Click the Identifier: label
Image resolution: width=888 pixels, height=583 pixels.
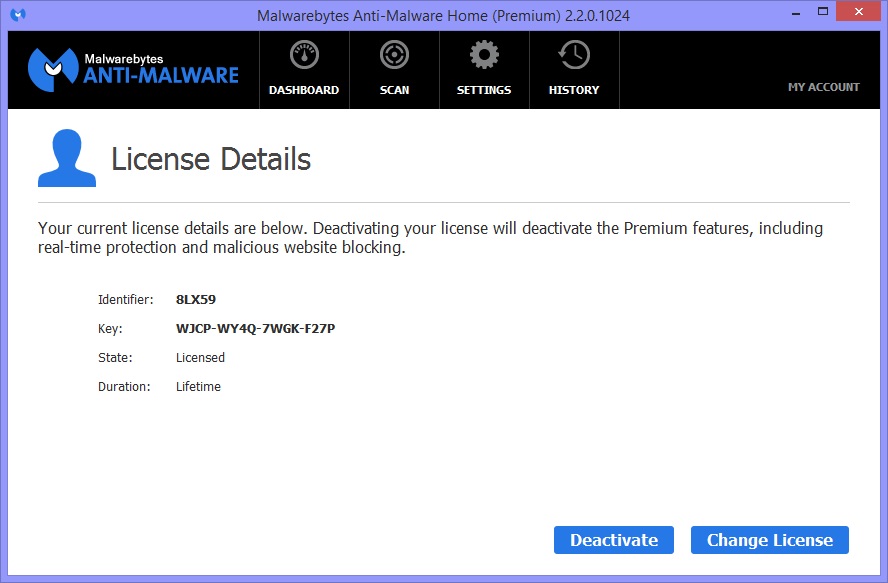pos(126,299)
